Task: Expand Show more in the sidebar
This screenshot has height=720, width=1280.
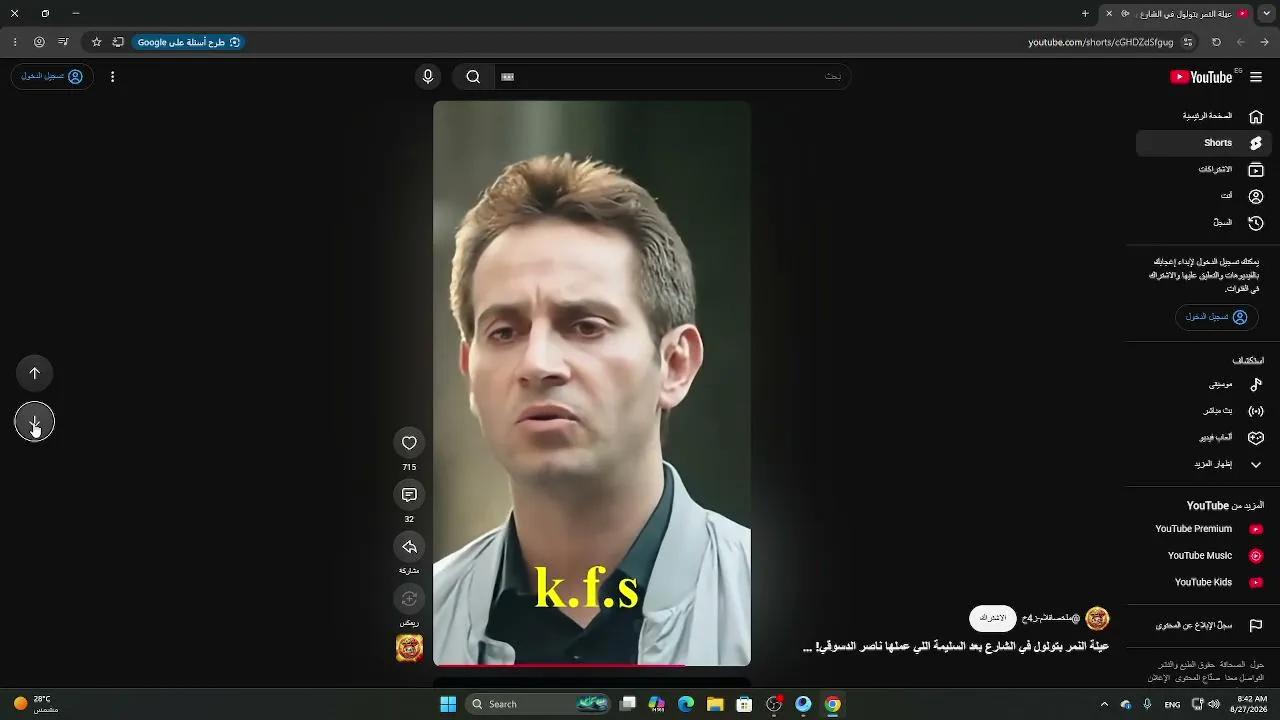Action: point(1202,464)
